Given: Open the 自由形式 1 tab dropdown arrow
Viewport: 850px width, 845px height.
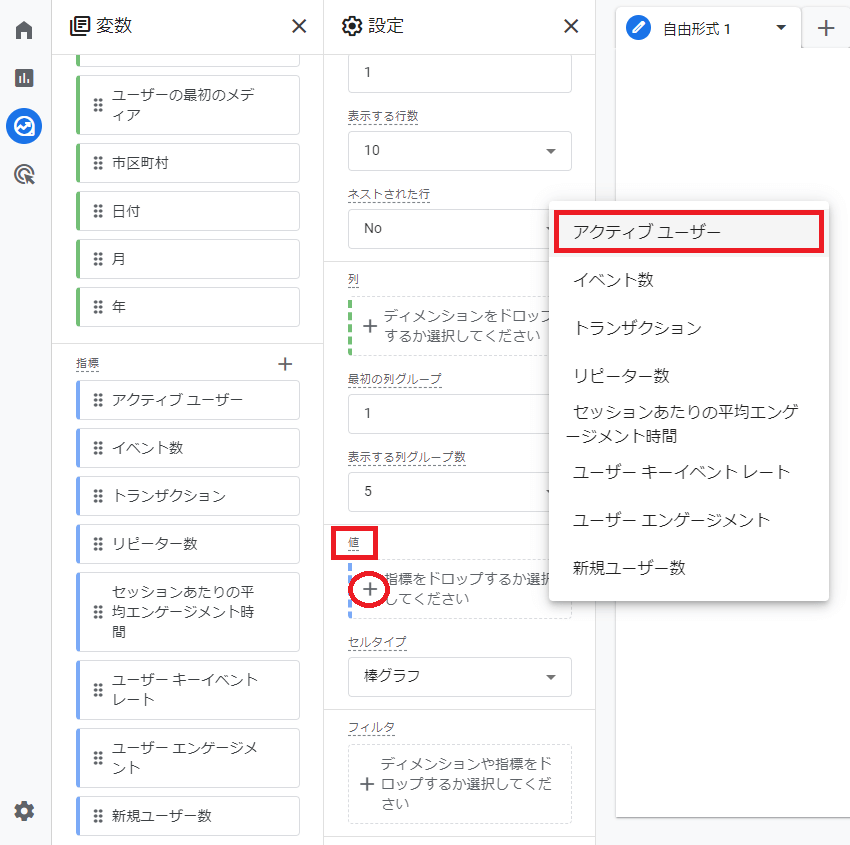Looking at the screenshot, I should (x=781, y=28).
